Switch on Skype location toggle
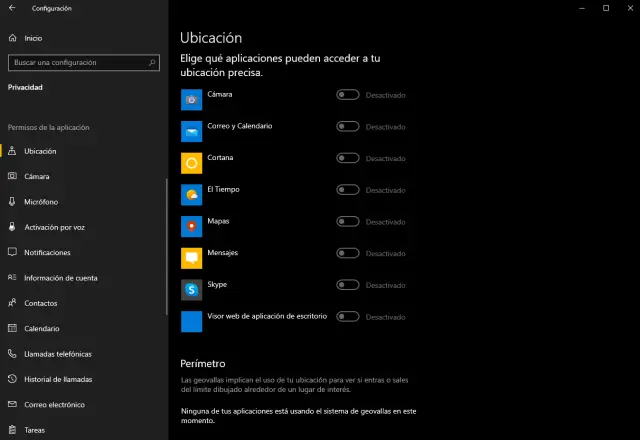640x440 pixels. point(348,285)
